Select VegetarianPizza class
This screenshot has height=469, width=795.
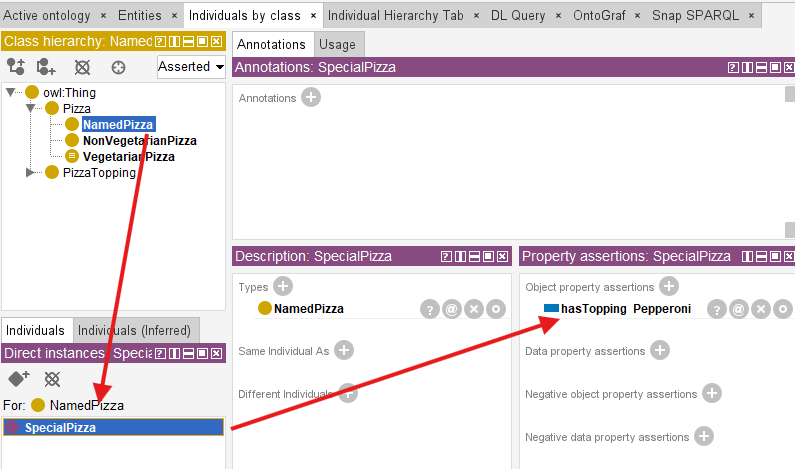129,157
